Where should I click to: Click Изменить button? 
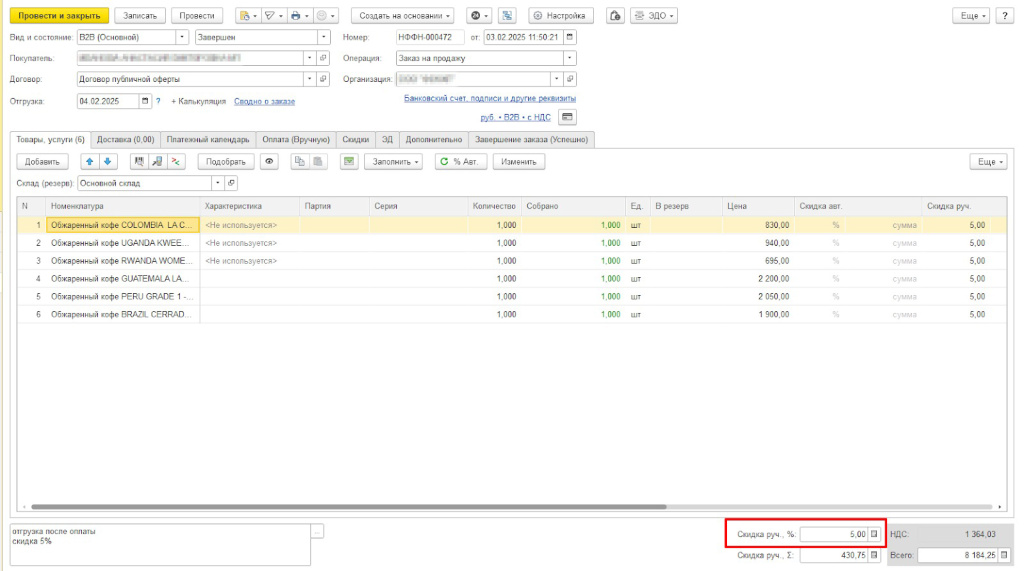click(x=519, y=161)
